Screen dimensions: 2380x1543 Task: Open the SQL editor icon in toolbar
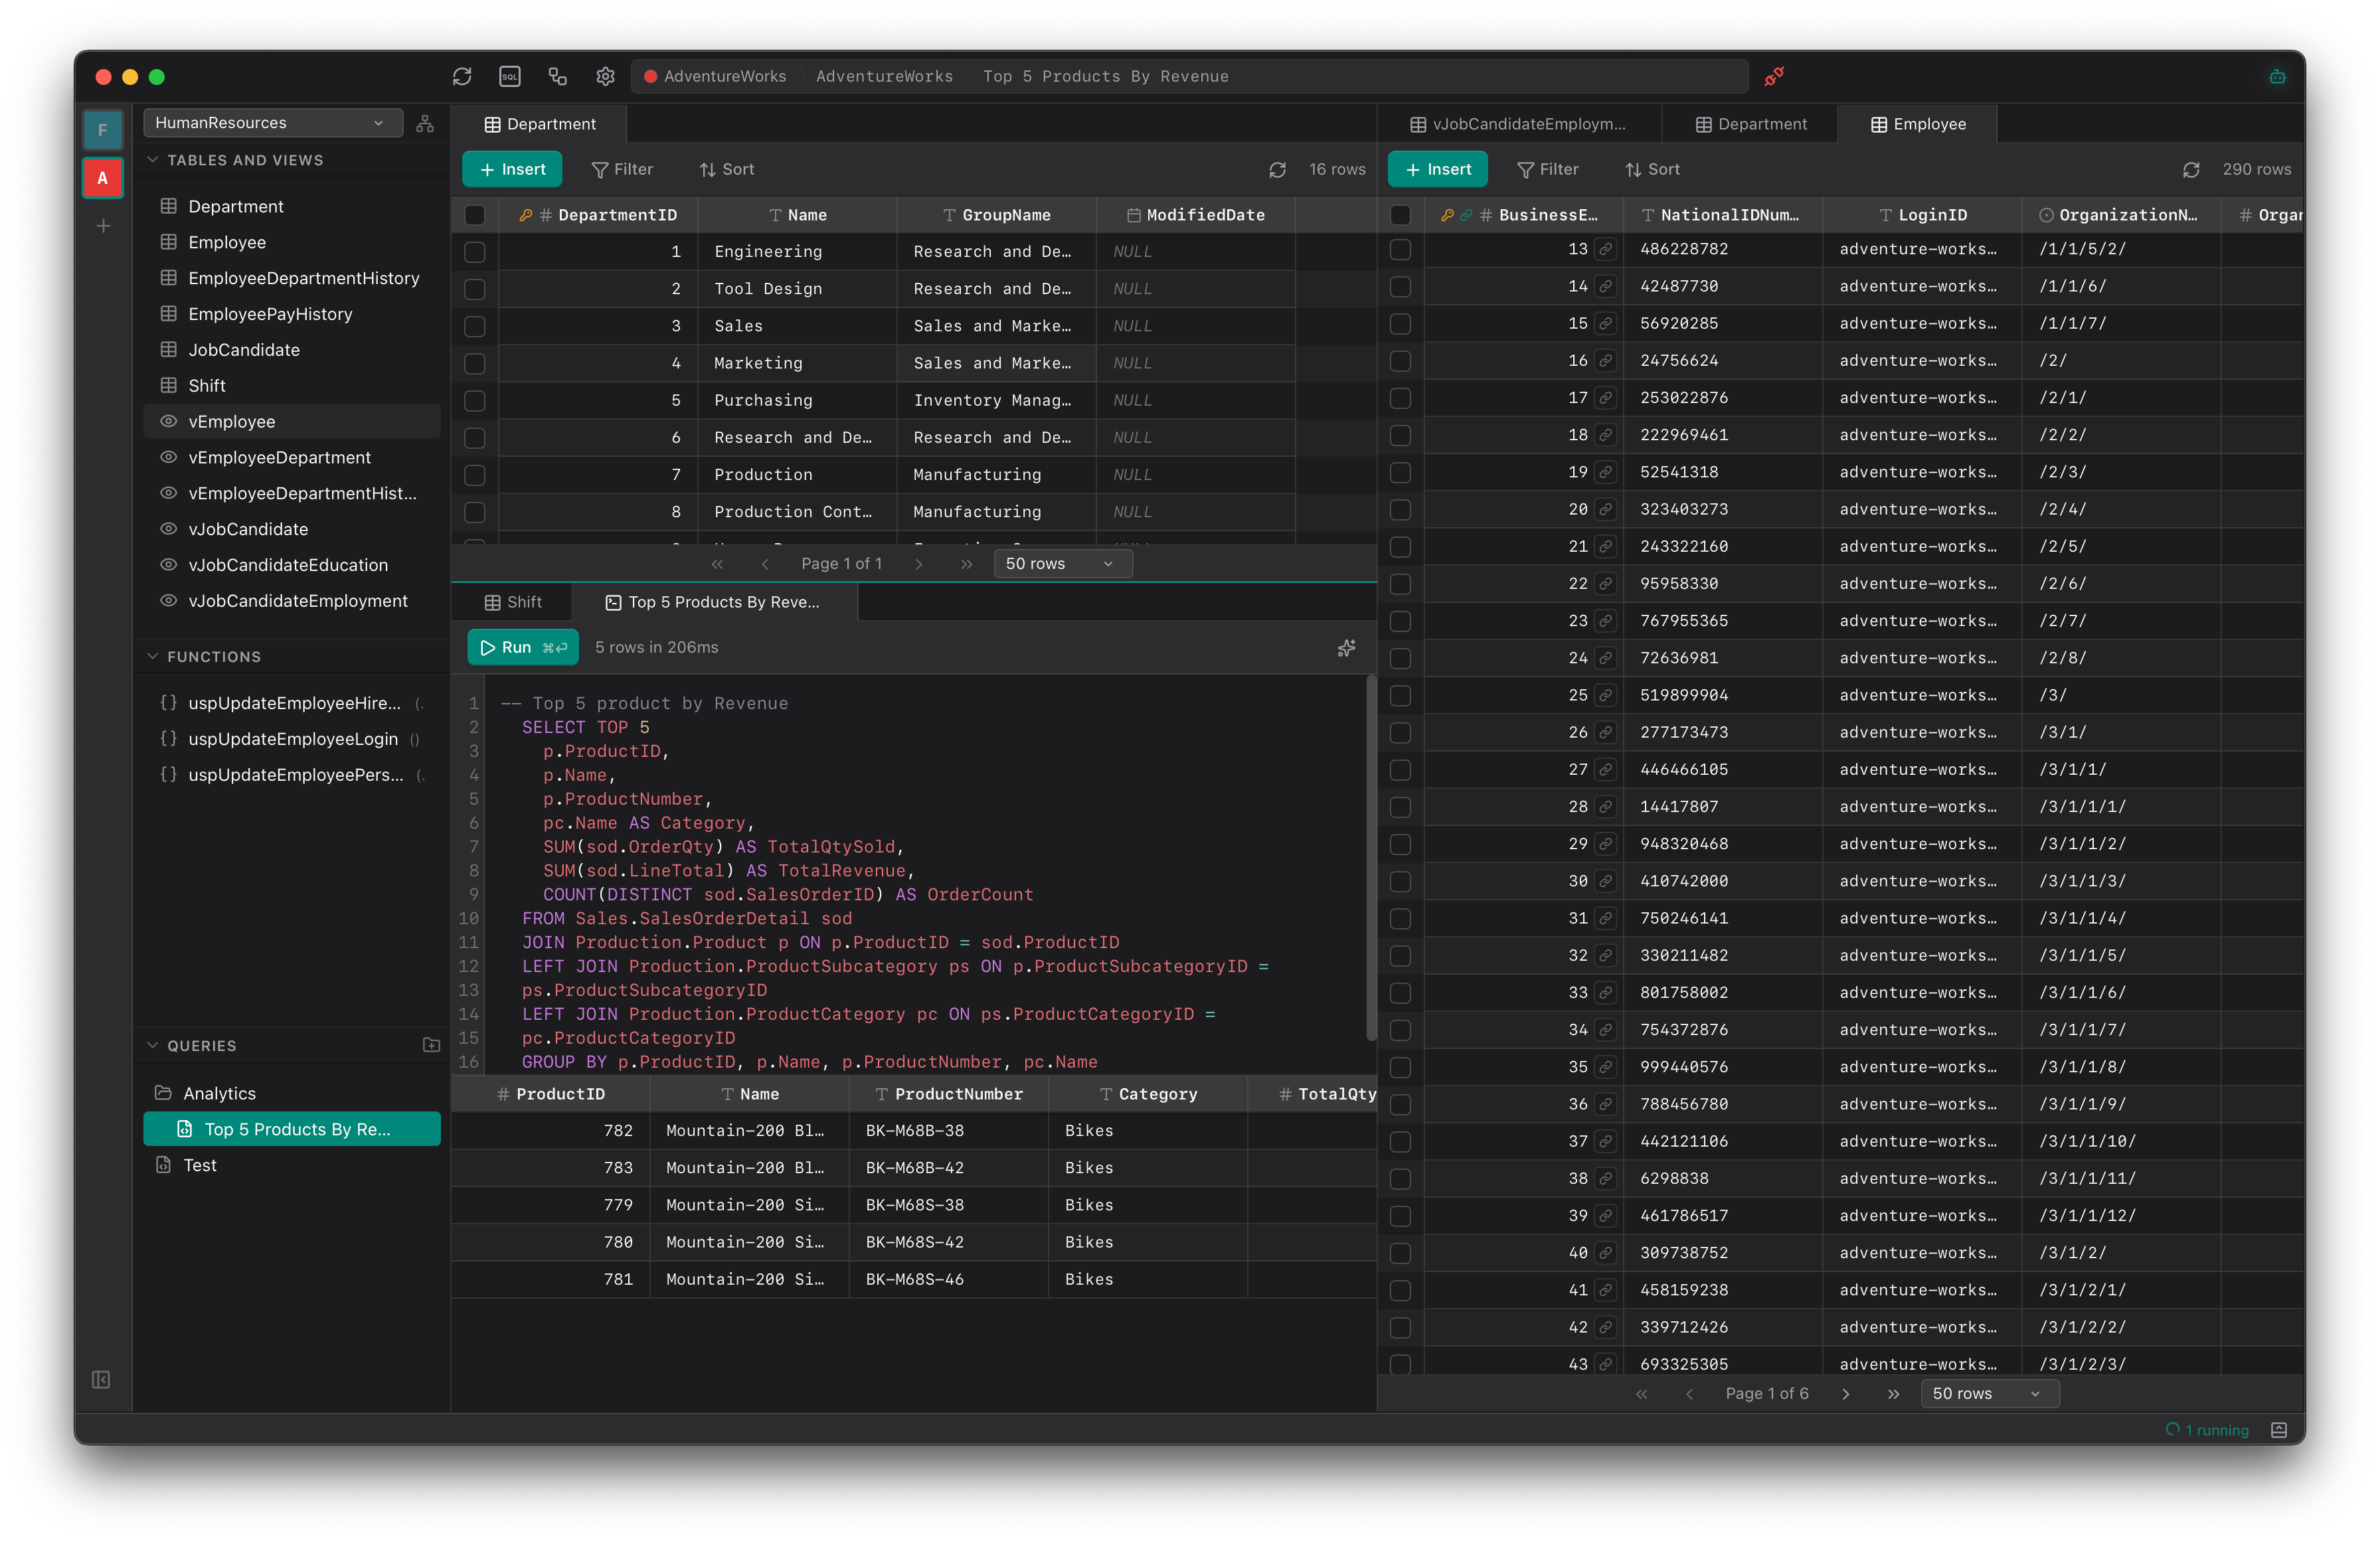point(509,76)
